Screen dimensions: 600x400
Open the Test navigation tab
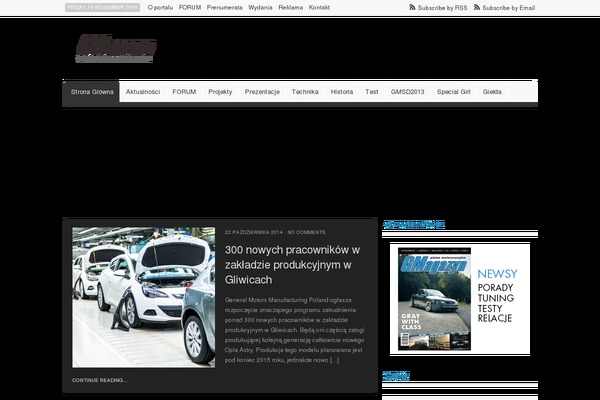372,92
